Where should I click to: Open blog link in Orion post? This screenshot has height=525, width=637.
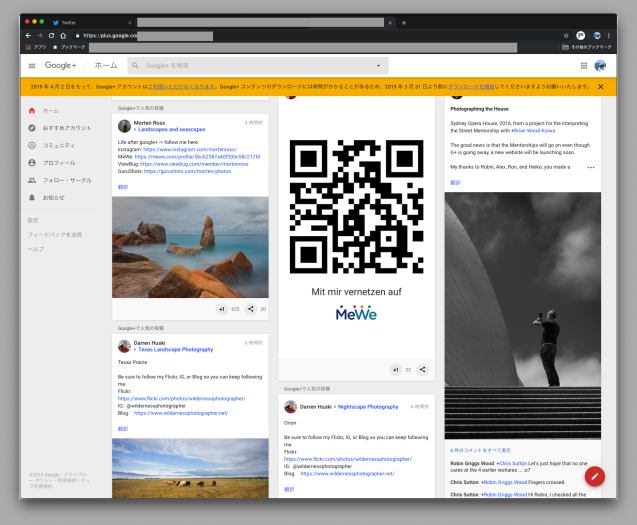(347, 474)
